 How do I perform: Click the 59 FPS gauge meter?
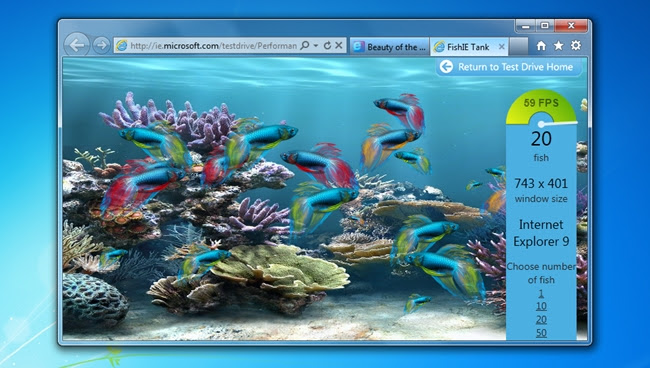541,107
